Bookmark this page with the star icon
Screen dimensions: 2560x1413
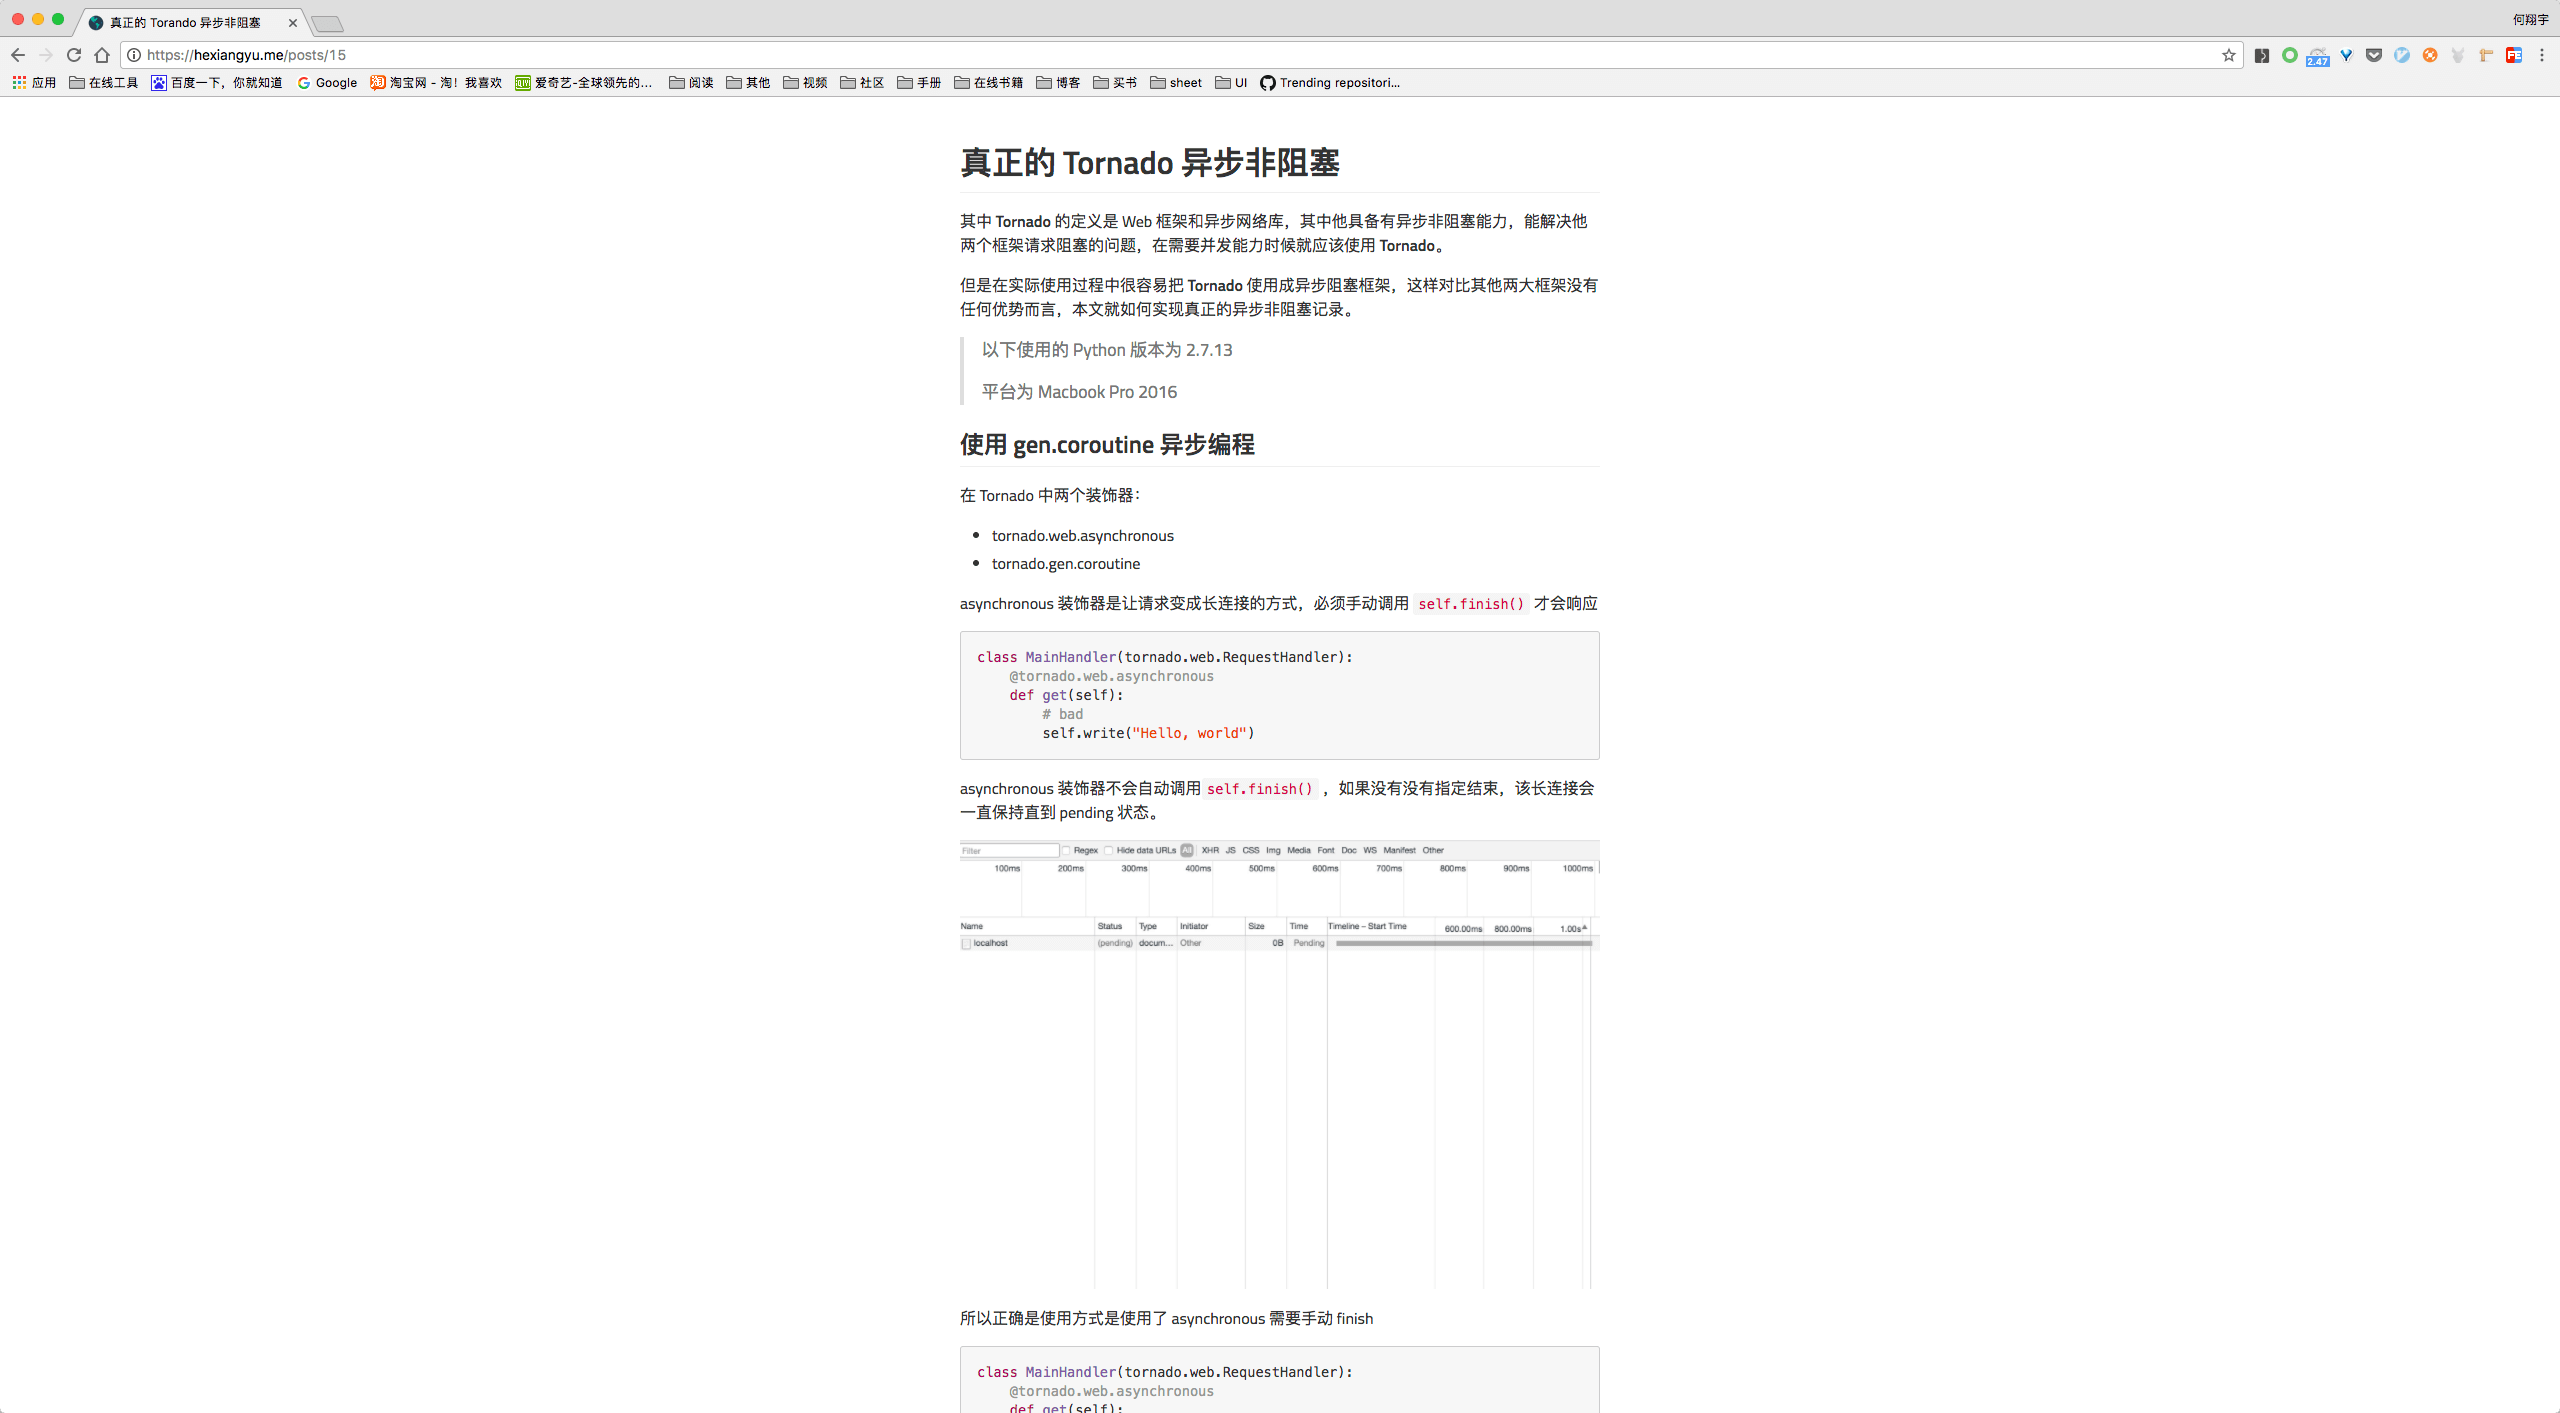click(x=2228, y=55)
